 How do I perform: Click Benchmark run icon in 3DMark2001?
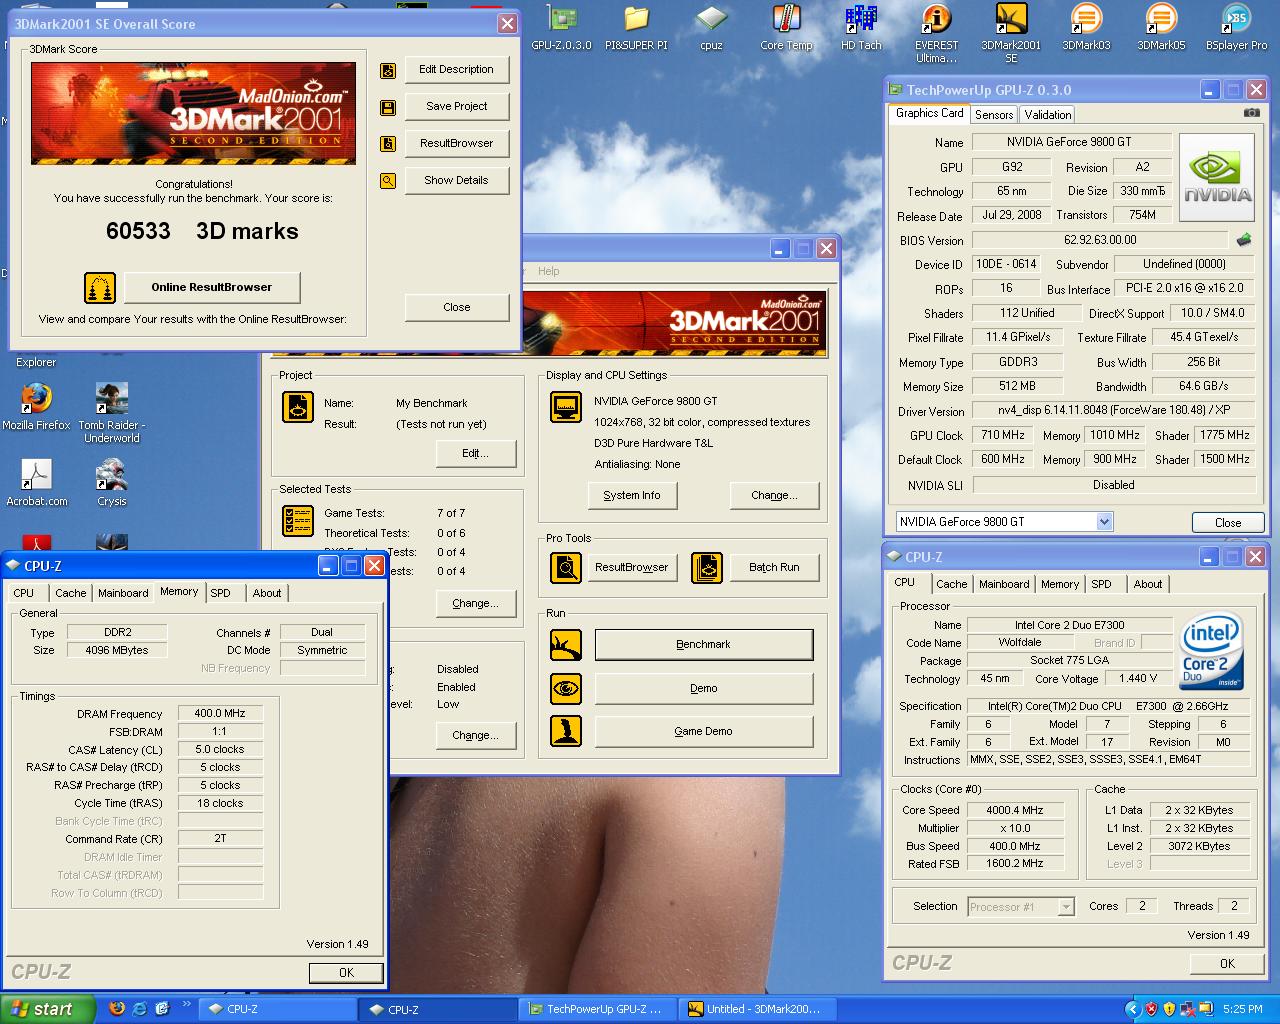coord(566,645)
